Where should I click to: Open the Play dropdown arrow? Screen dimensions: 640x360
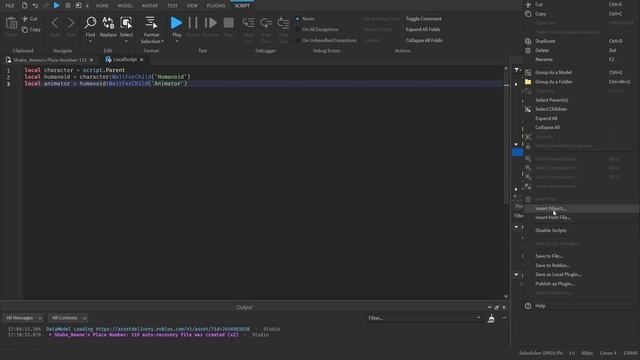(177, 41)
